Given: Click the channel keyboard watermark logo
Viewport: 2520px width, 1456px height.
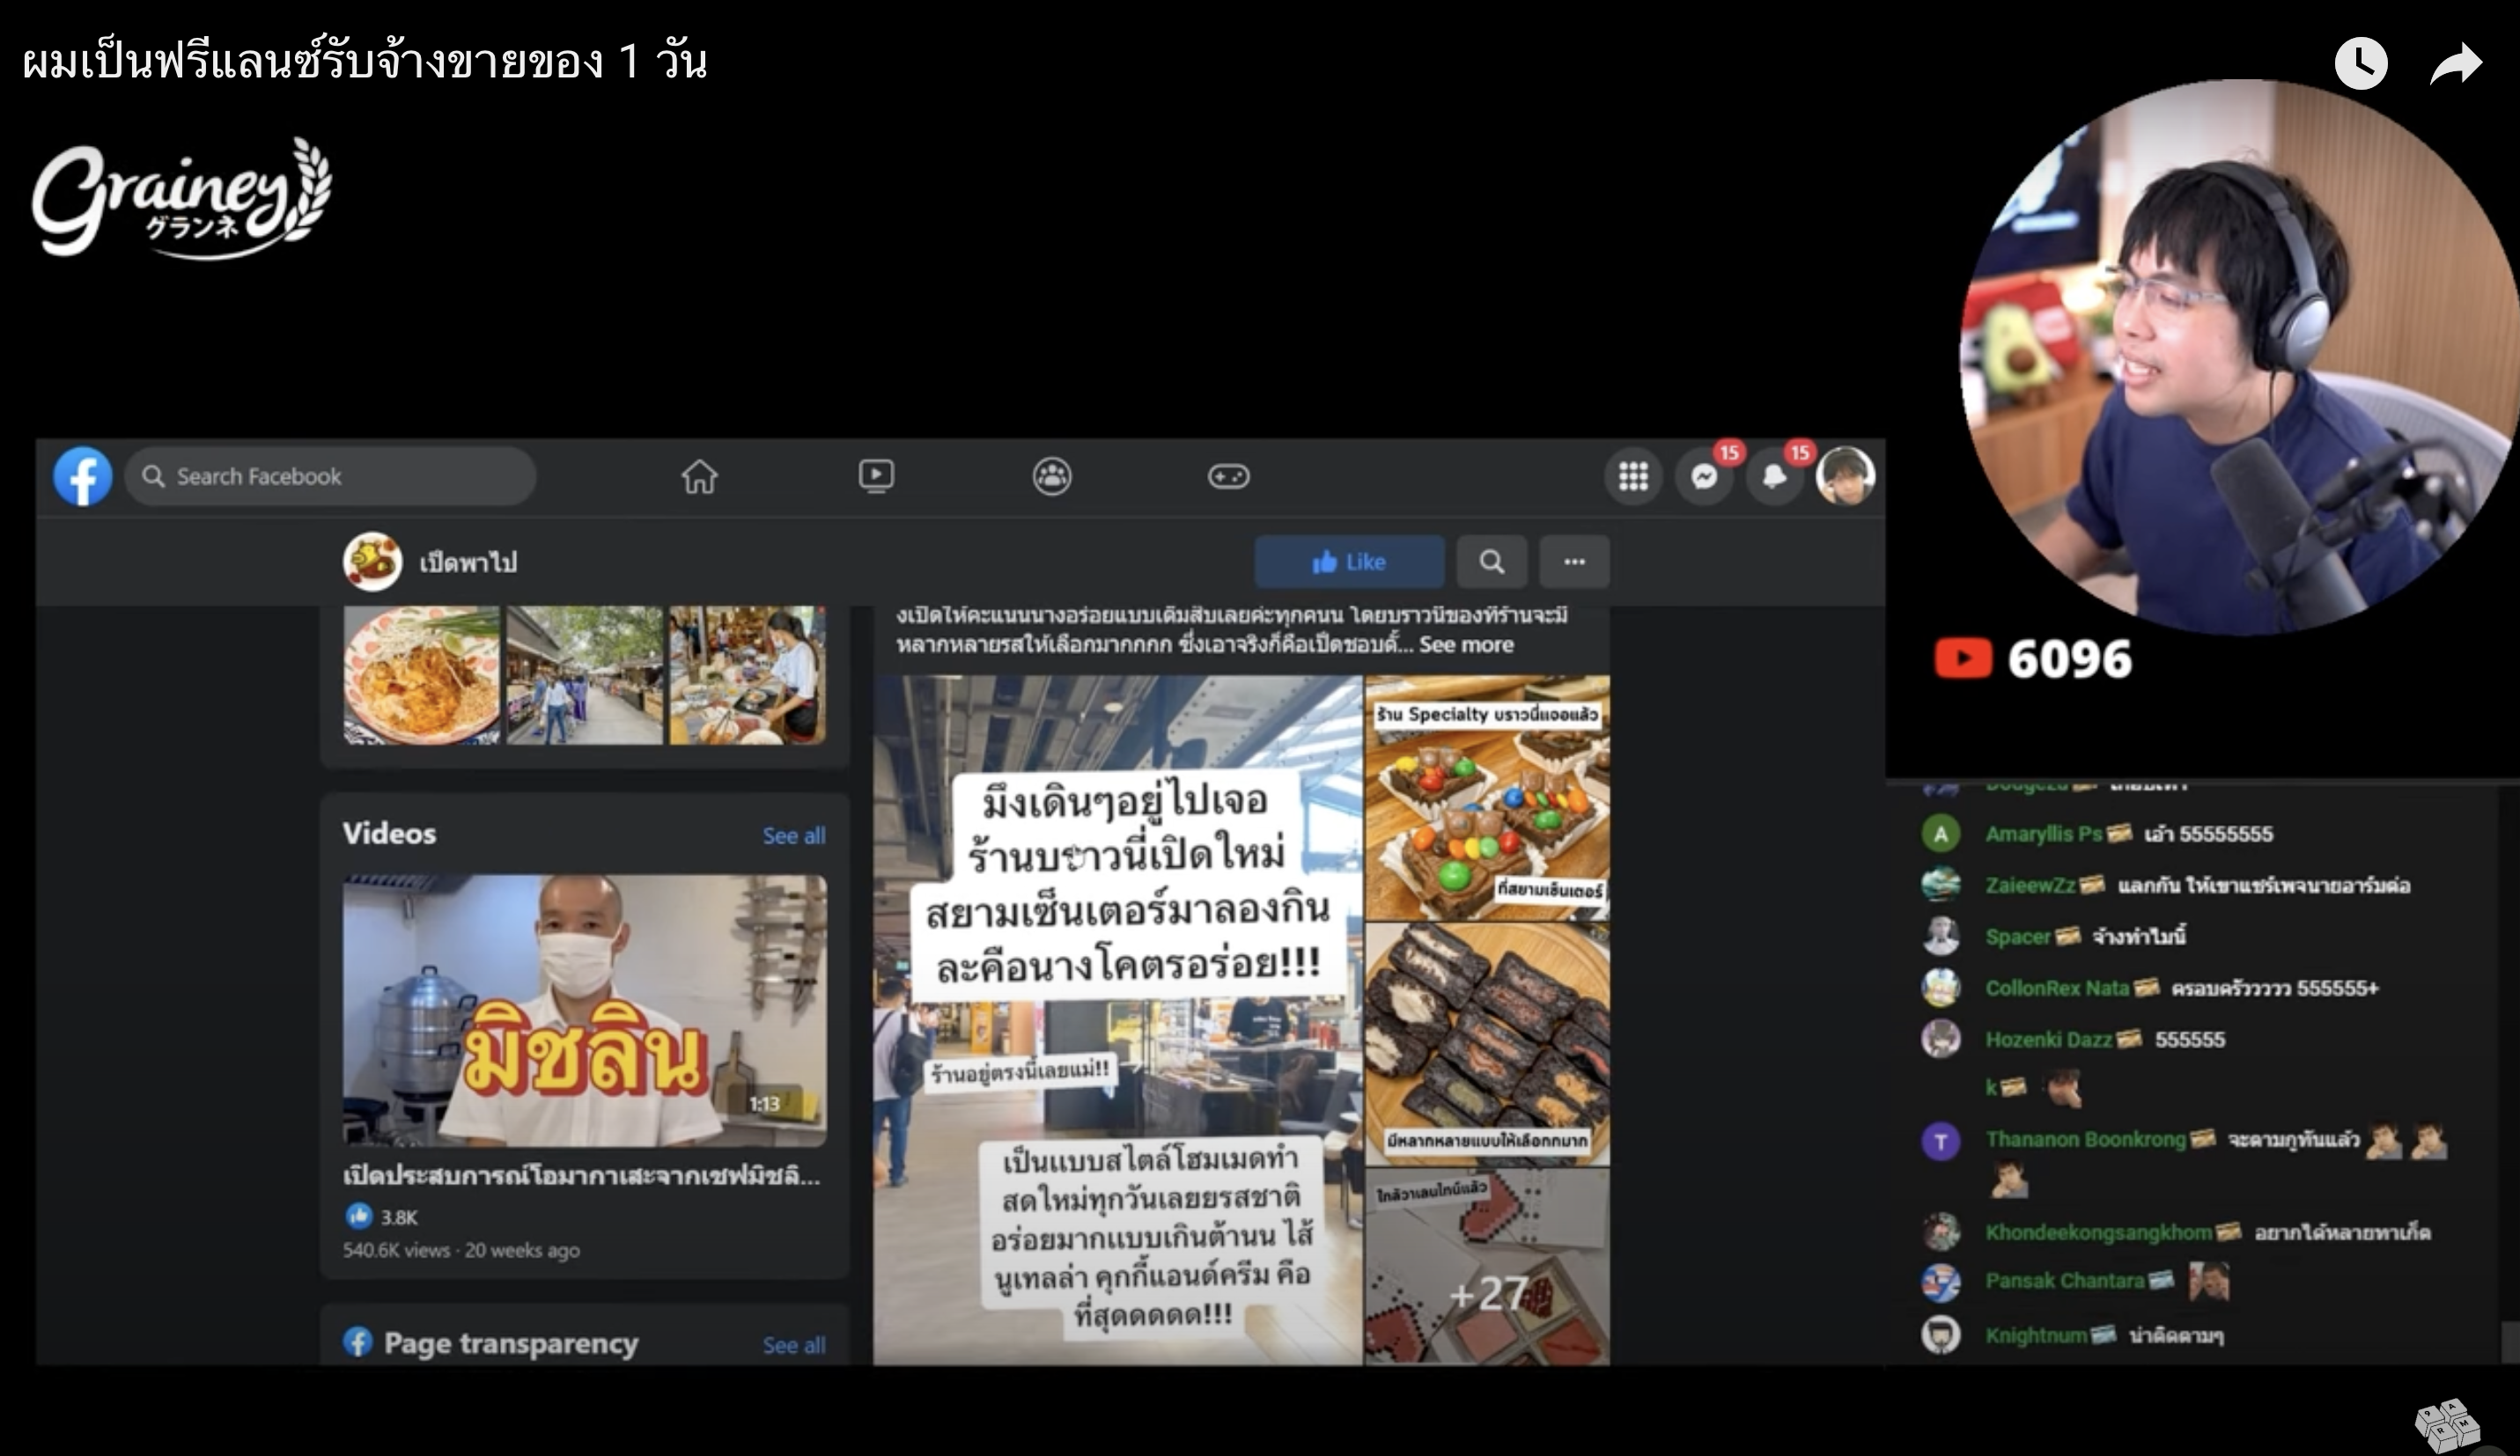Looking at the screenshot, I should click(x=2448, y=1425).
